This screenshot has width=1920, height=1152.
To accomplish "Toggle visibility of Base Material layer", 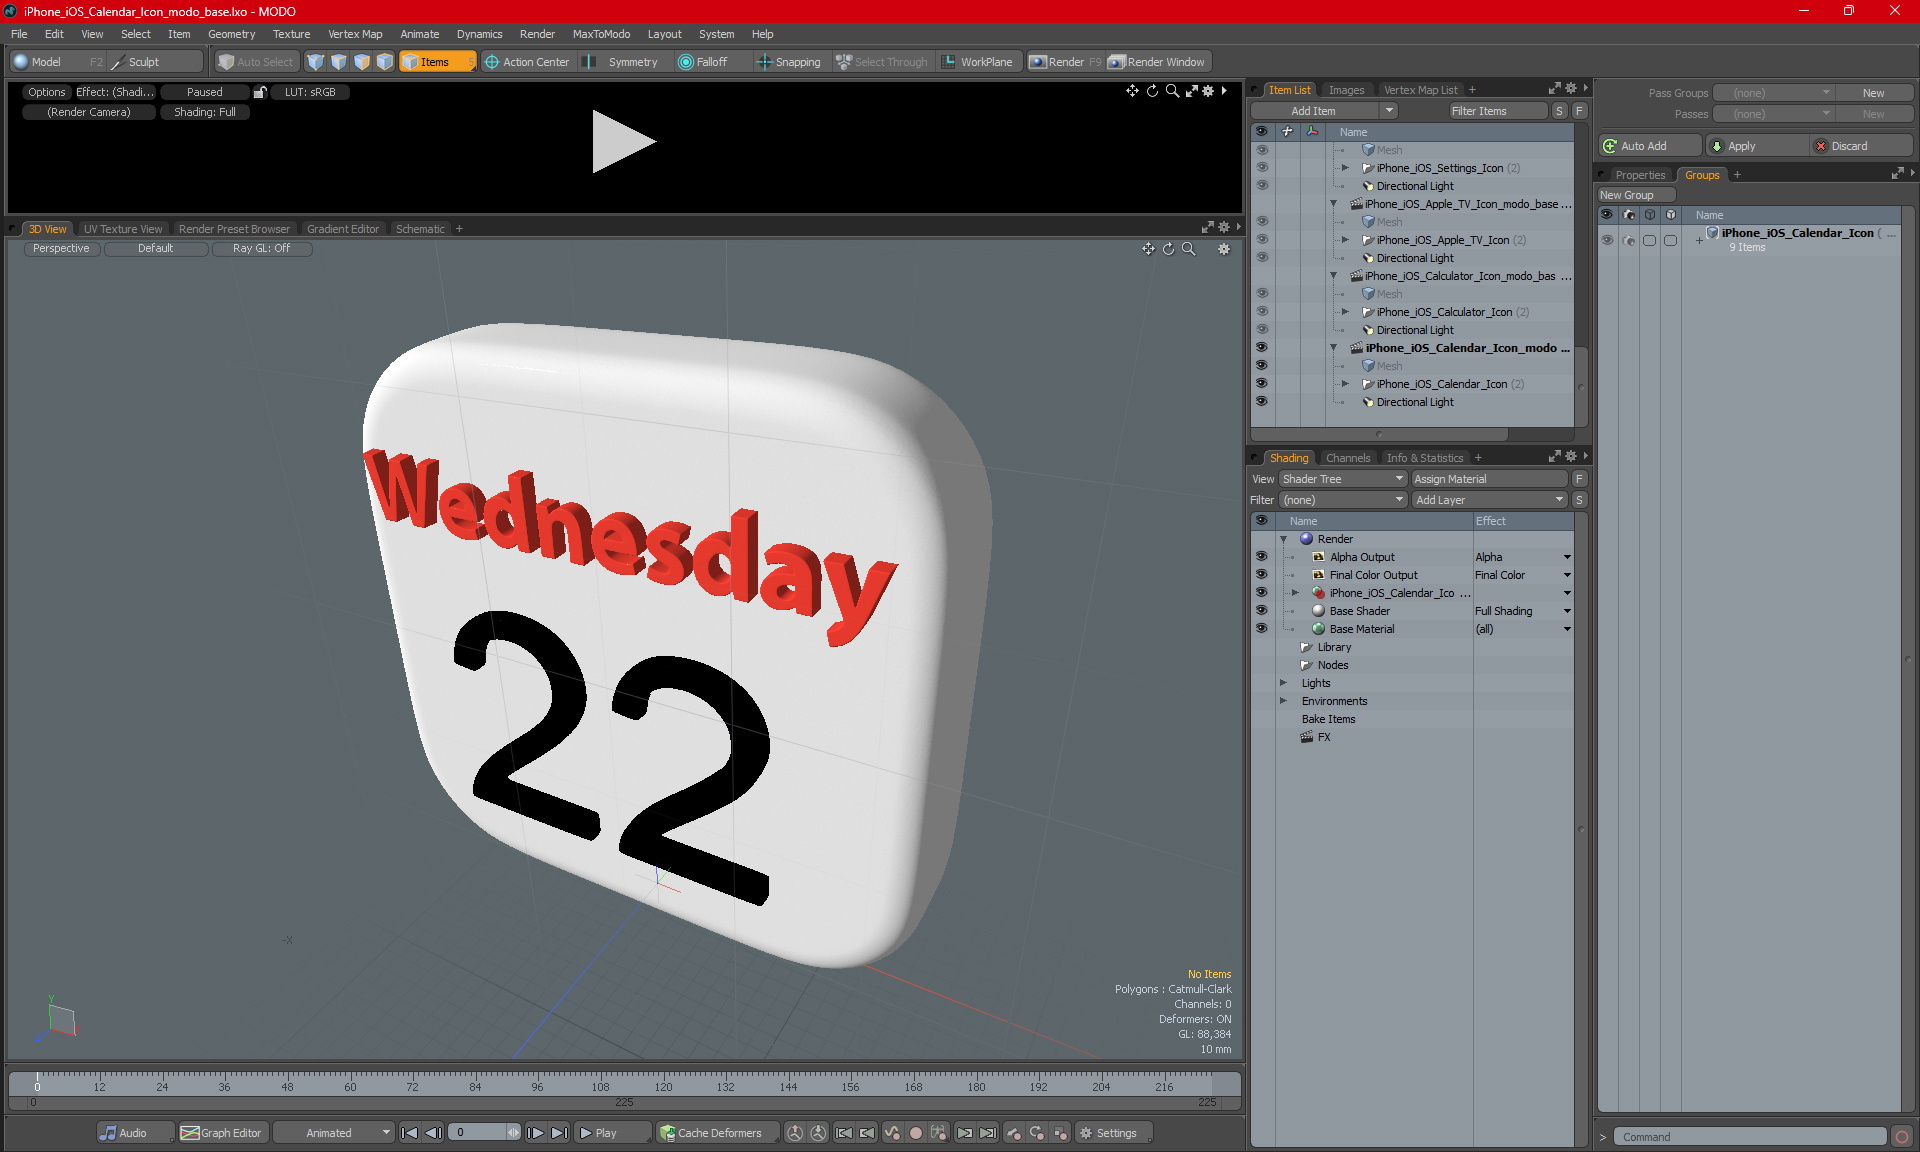I will 1261,629.
